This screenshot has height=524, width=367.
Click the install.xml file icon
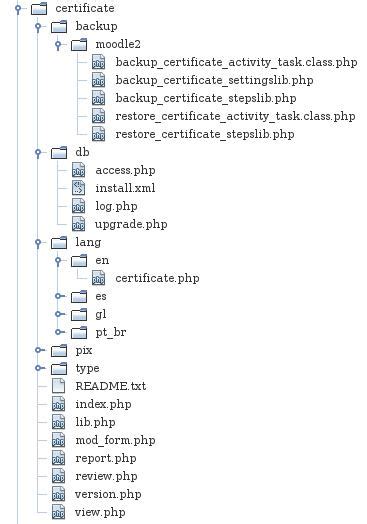(x=79, y=188)
